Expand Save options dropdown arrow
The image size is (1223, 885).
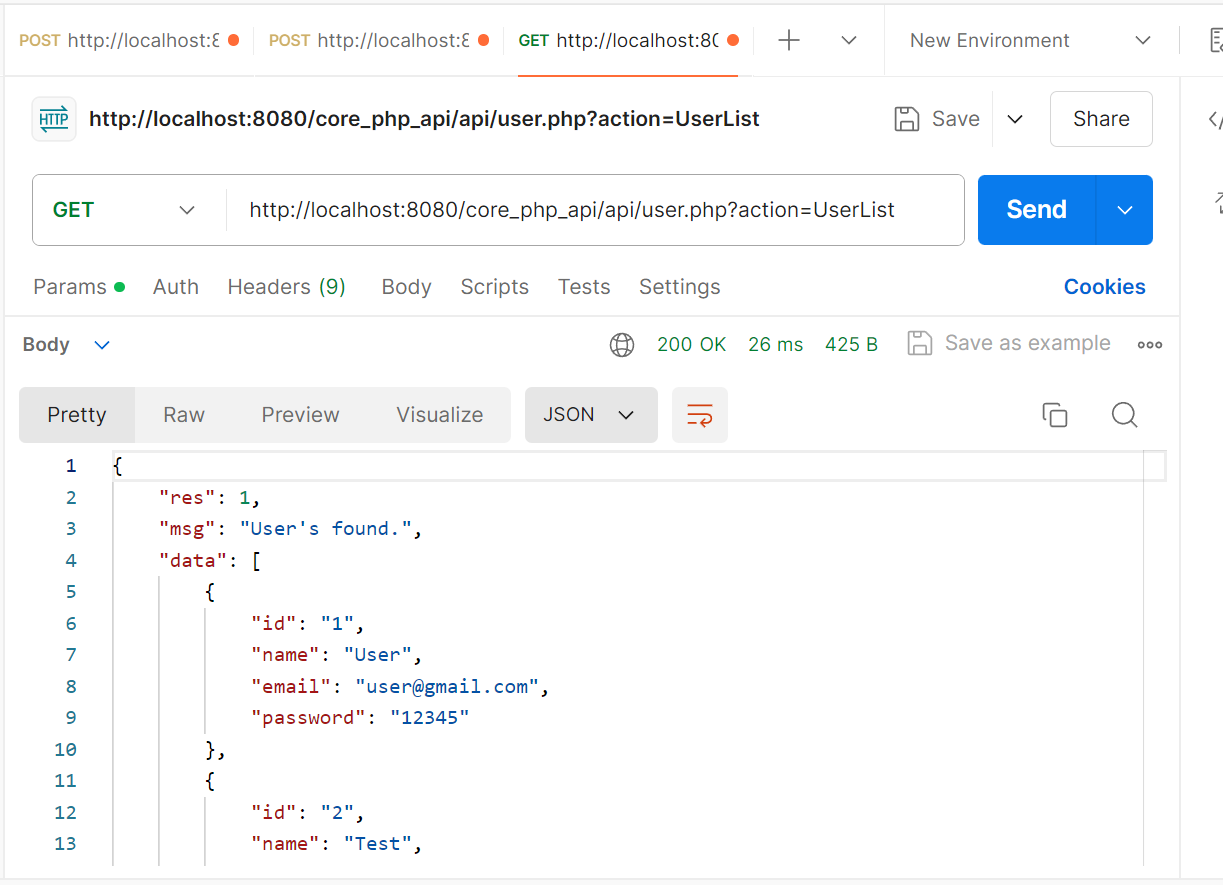coord(1015,119)
